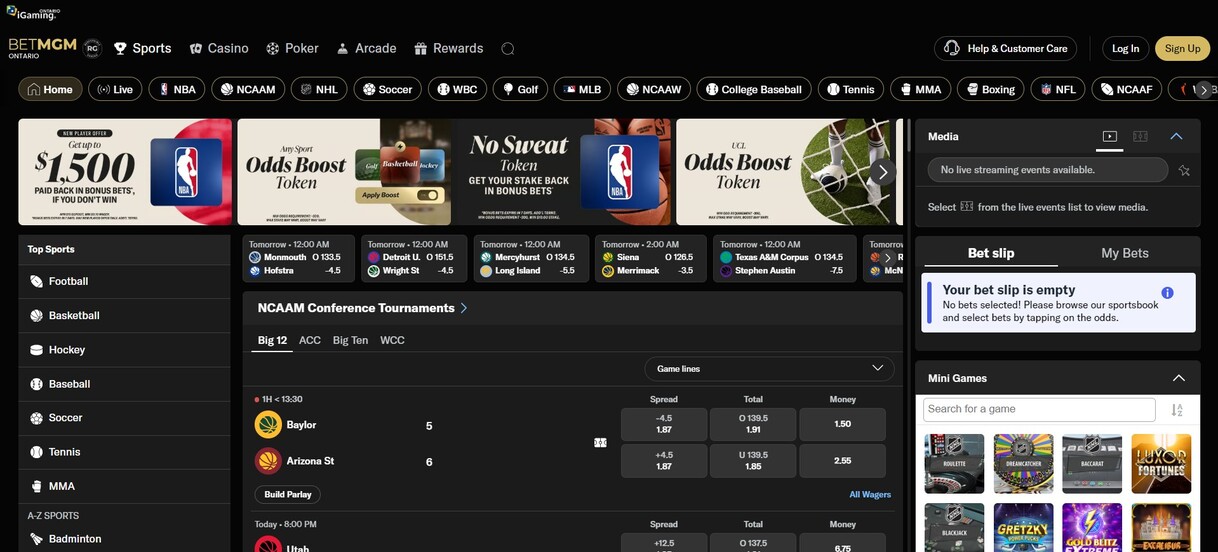This screenshot has width=1218, height=552.
Task: Open the Baccarat mini game
Action: pyautogui.click(x=1092, y=463)
